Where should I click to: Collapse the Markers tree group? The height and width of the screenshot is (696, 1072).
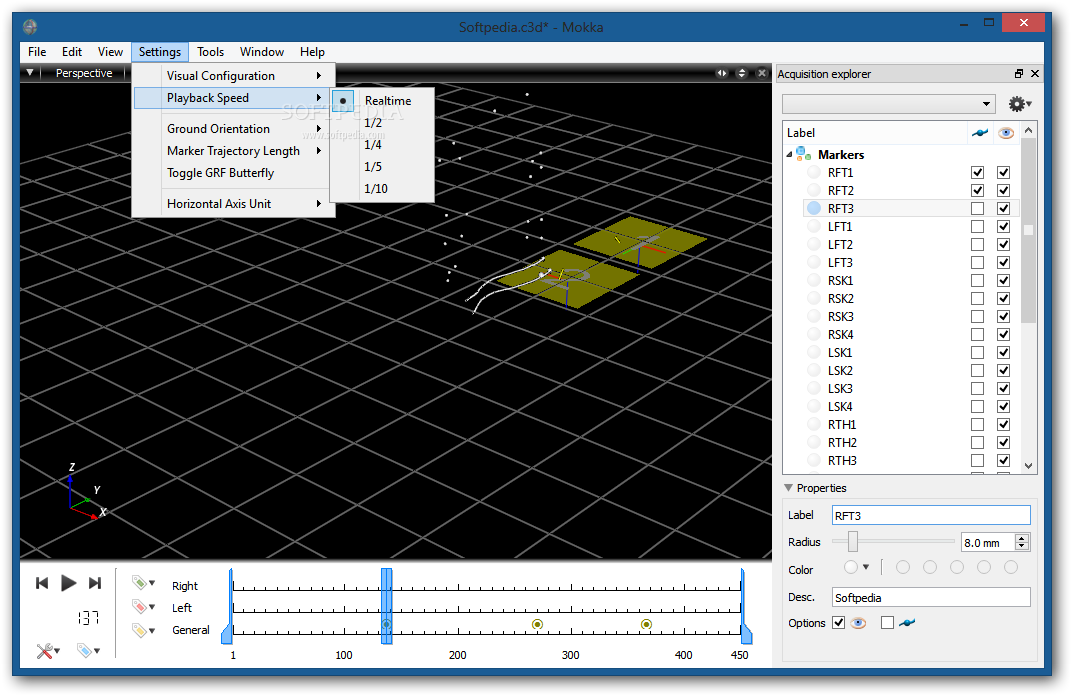(x=789, y=155)
